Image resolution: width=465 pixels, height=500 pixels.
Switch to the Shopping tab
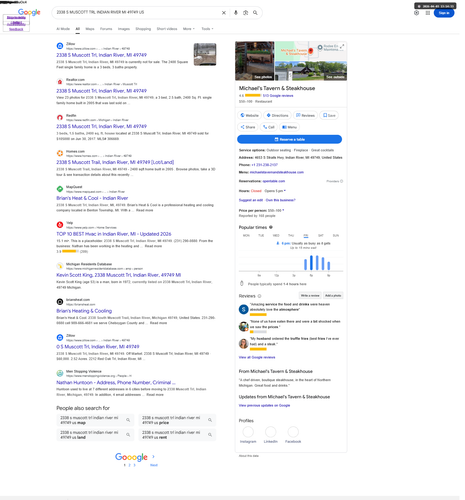[x=143, y=29]
